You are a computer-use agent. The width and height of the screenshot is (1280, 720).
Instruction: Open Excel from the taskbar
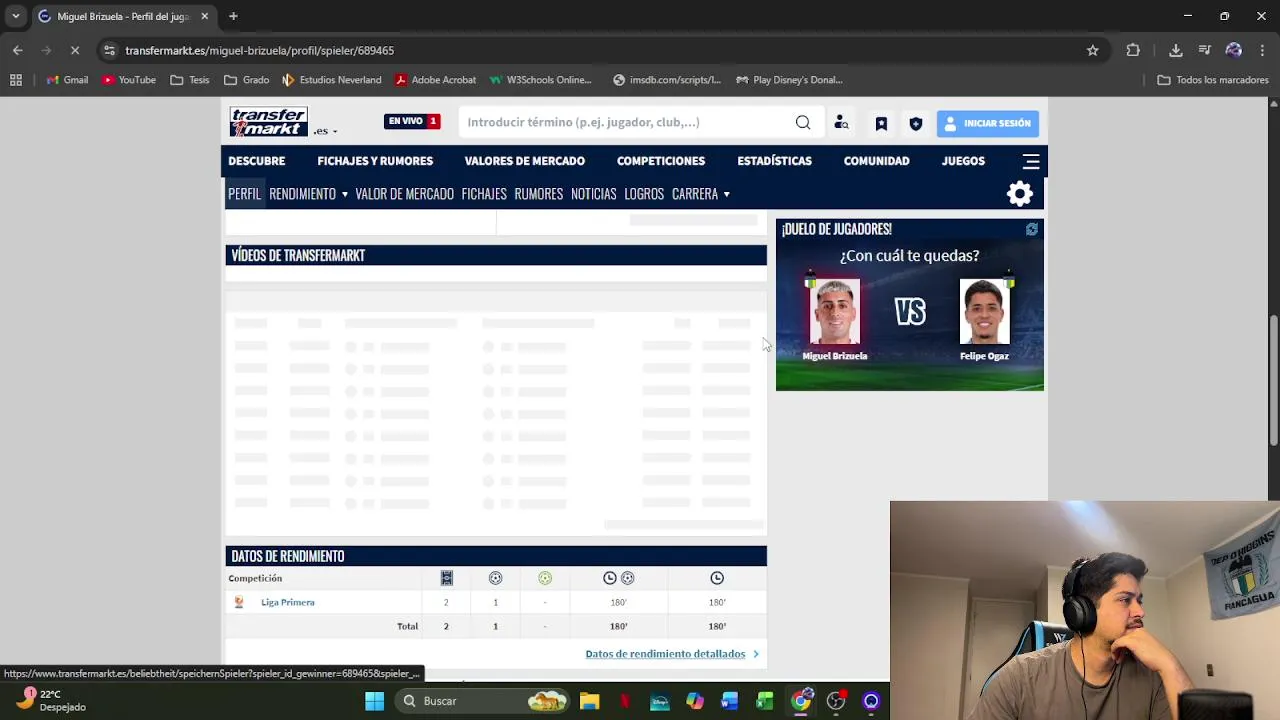[x=764, y=701]
